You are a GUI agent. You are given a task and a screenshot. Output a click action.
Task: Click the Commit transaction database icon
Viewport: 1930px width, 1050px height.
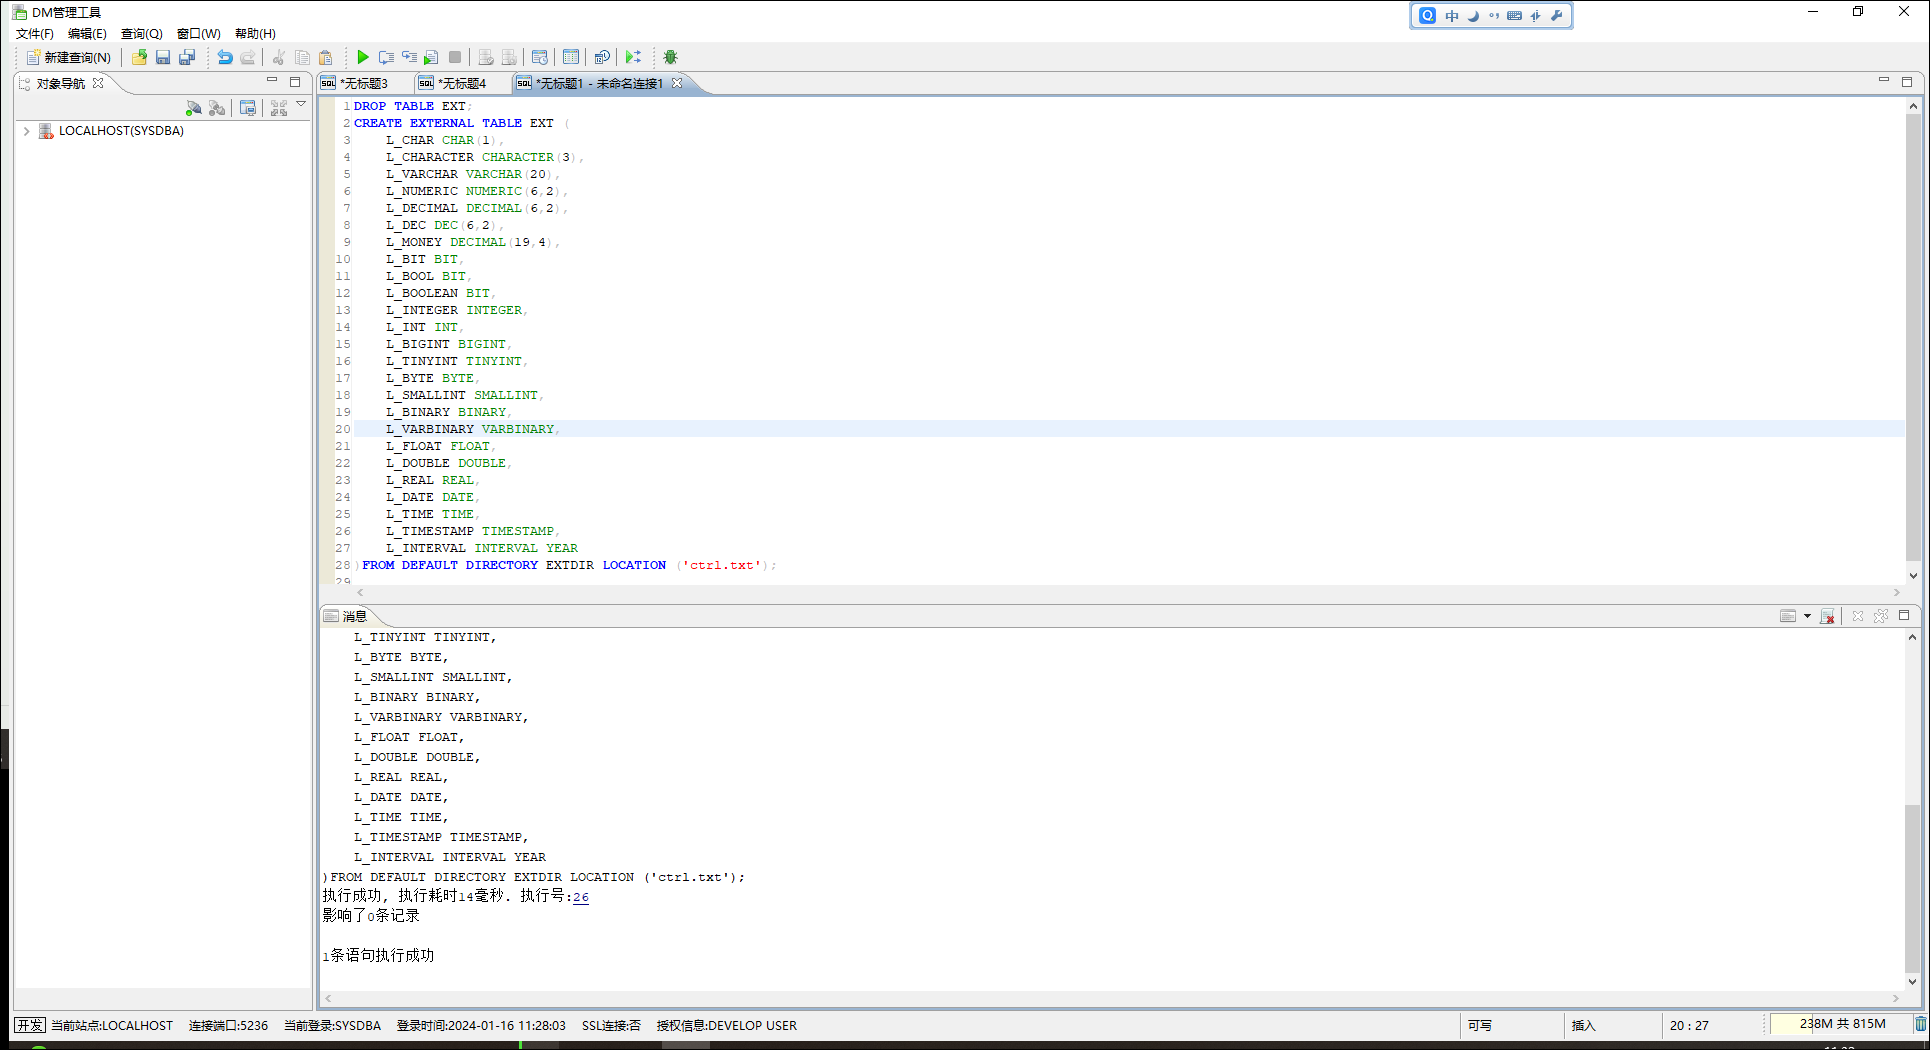click(x=486, y=57)
